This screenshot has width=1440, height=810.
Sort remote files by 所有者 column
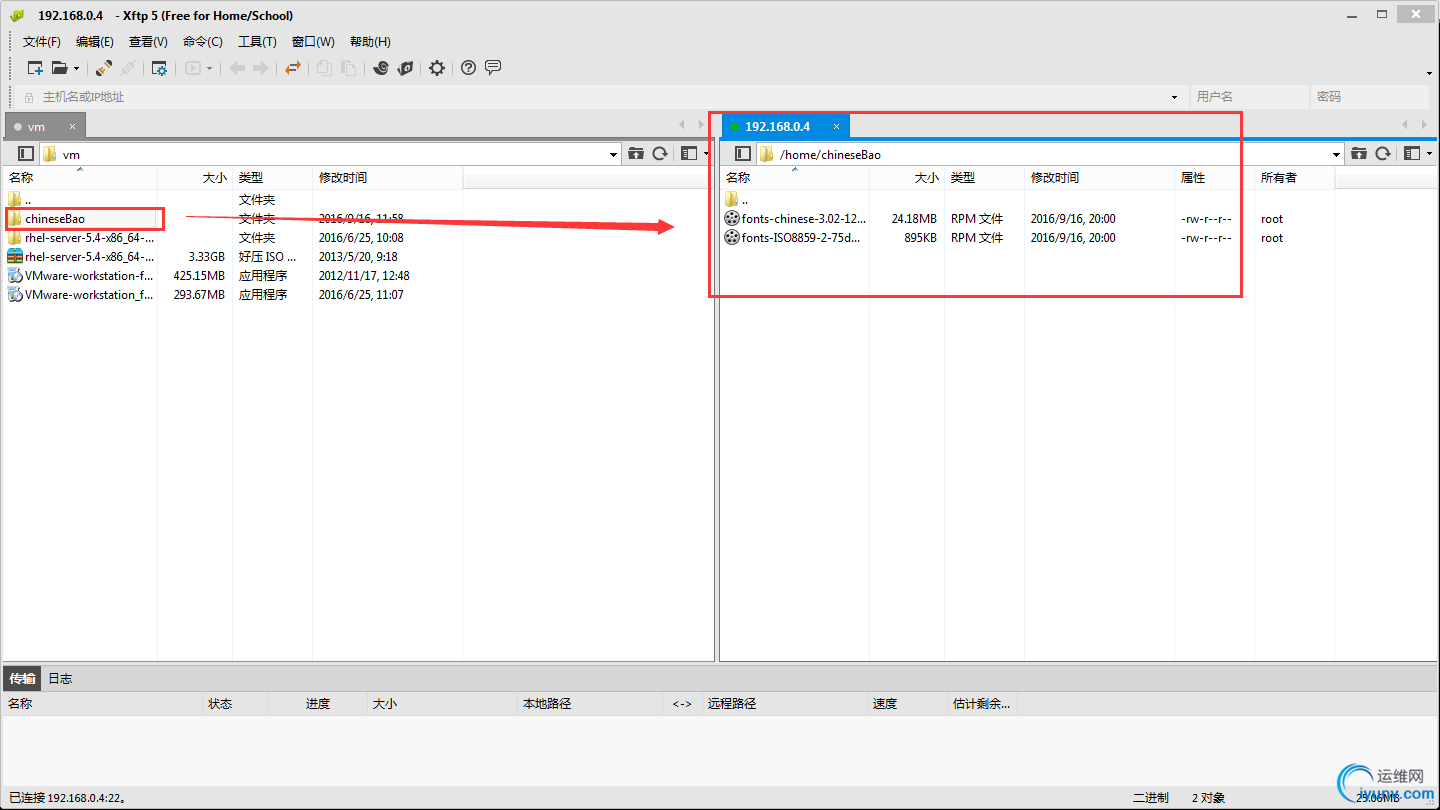point(1294,178)
